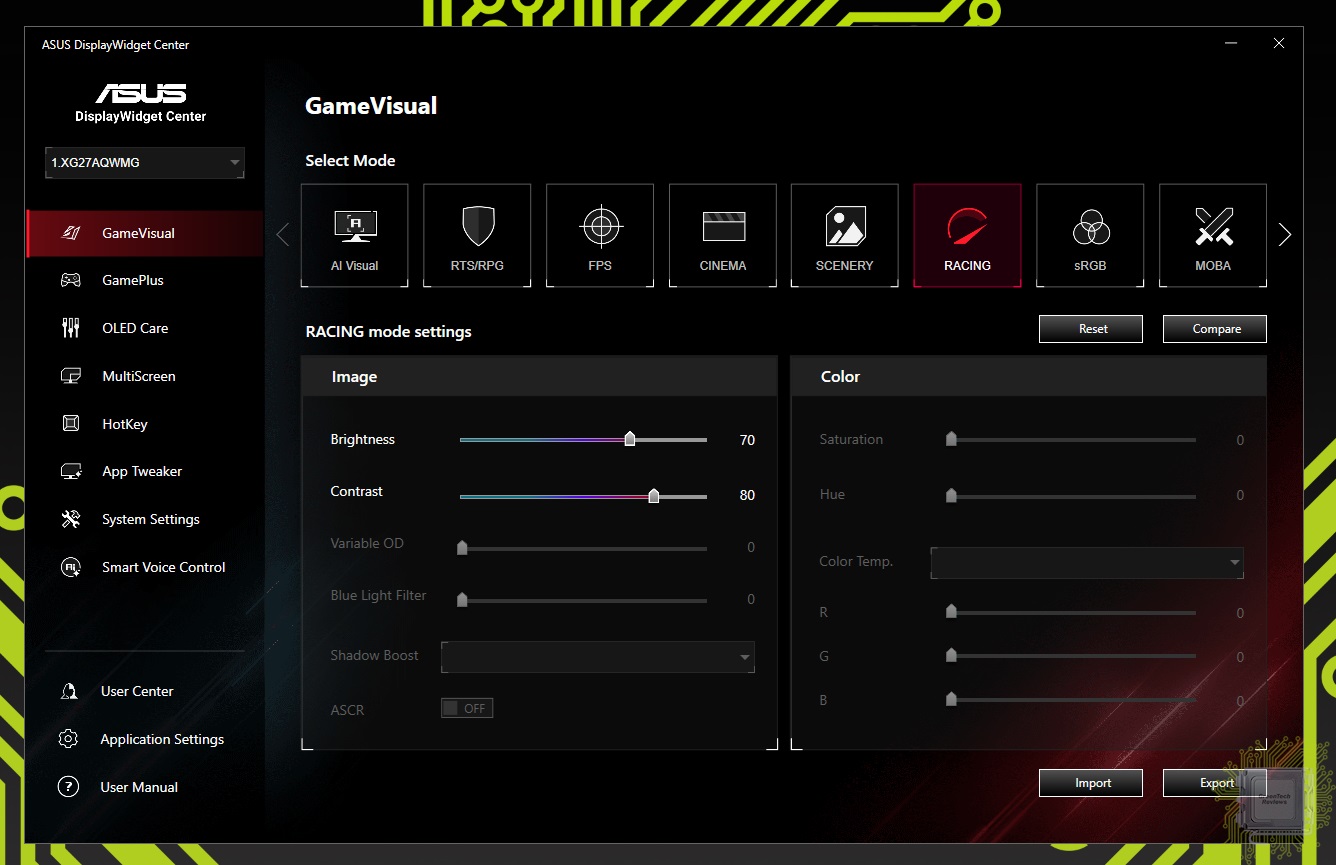Select FPS crosshair mode
This screenshot has width=1336, height=865.
pyautogui.click(x=600, y=235)
